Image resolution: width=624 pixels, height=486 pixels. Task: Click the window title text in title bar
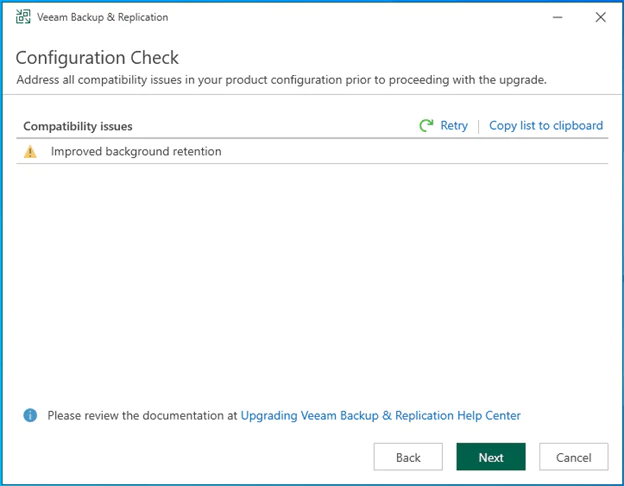[103, 17]
